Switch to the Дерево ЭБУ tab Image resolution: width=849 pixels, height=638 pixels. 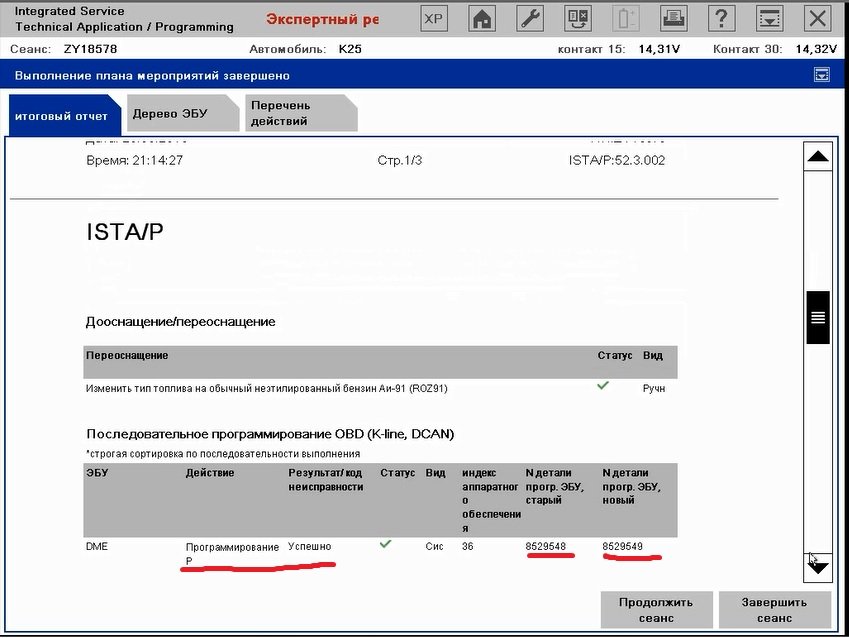tap(170, 113)
